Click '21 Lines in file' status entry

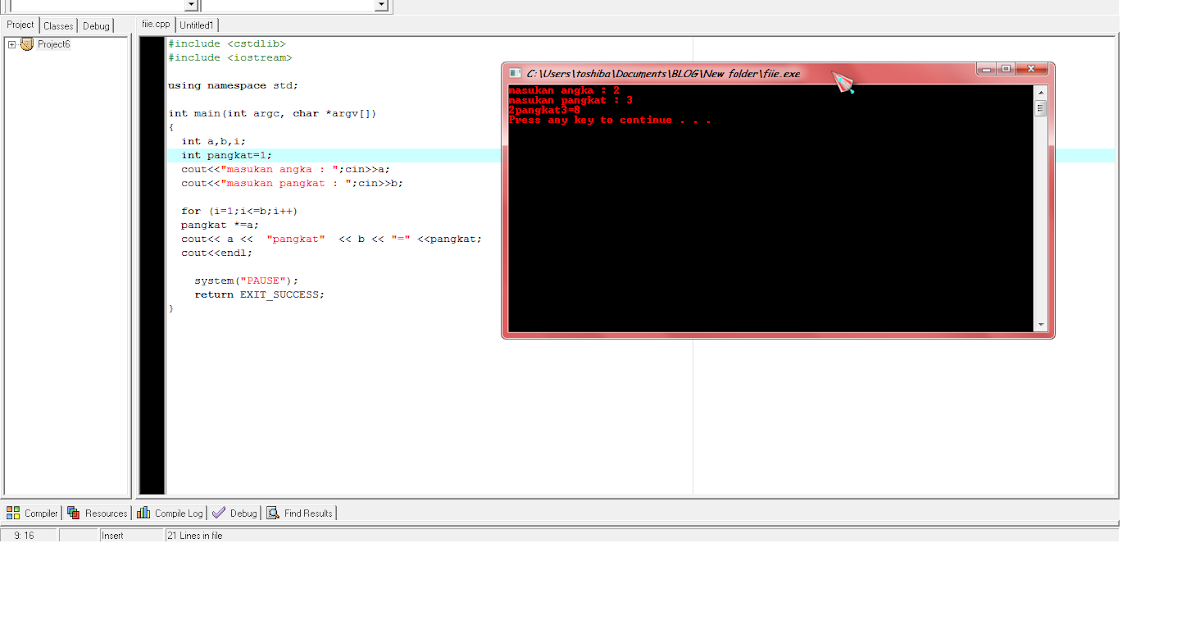point(195,536)
